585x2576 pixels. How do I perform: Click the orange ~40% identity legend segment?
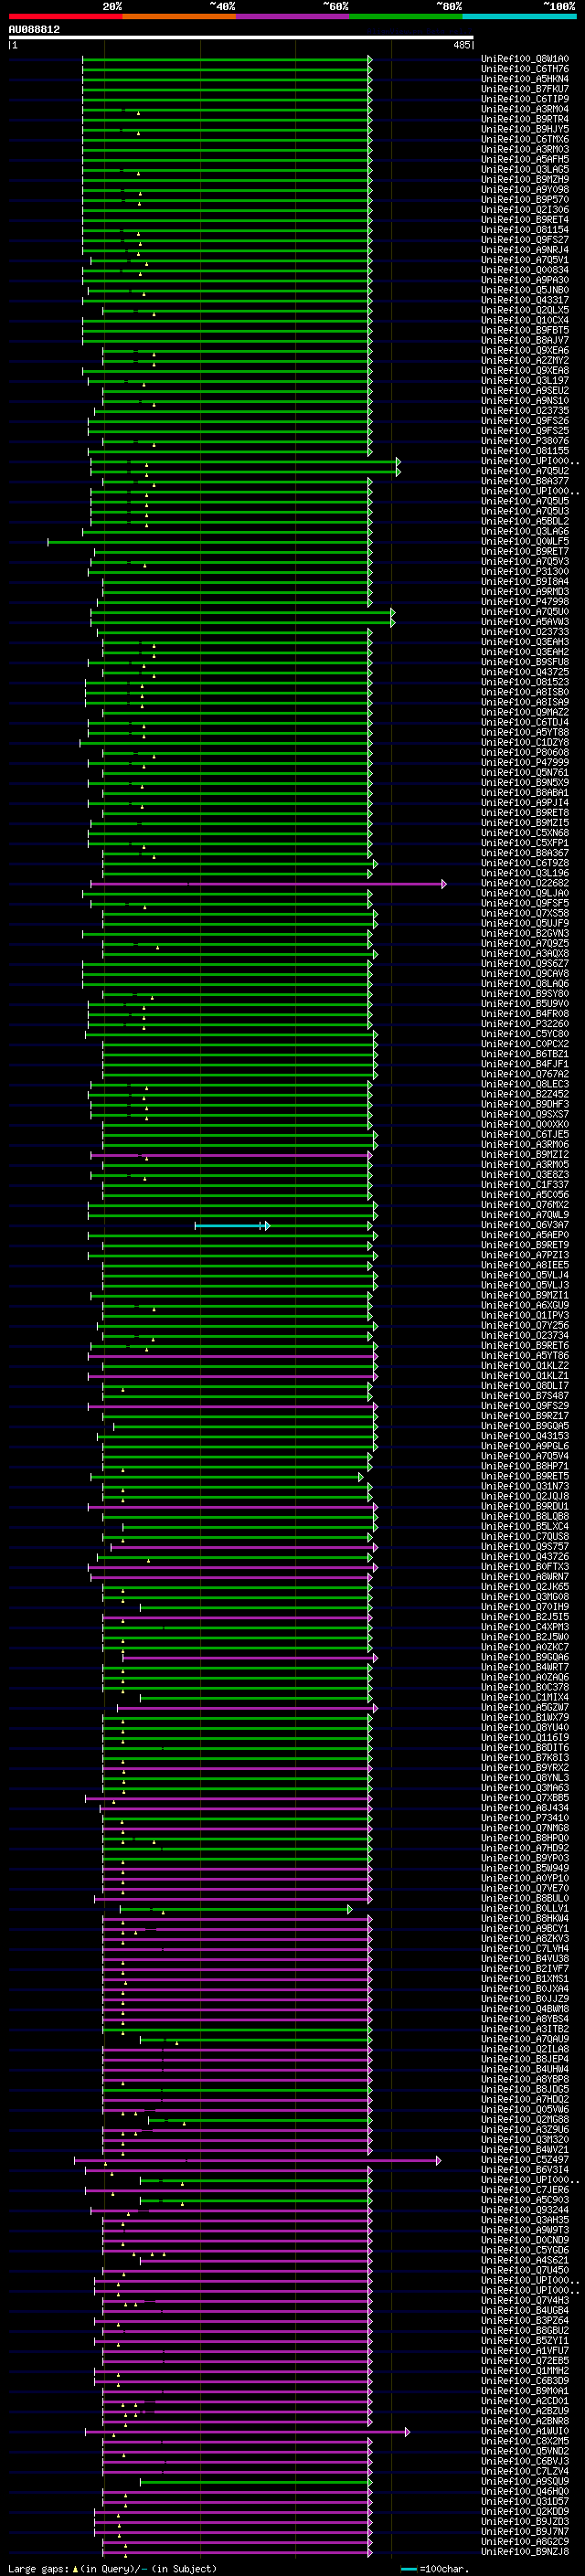[179, 16]
